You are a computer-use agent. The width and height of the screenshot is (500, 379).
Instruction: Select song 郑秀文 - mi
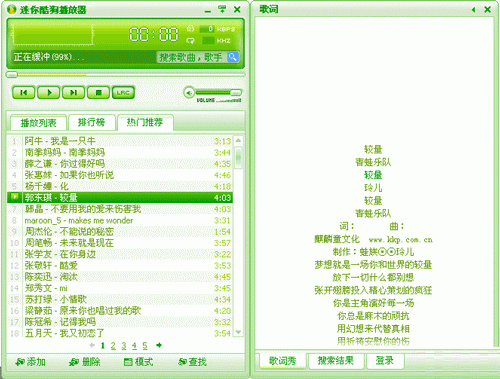120,288
